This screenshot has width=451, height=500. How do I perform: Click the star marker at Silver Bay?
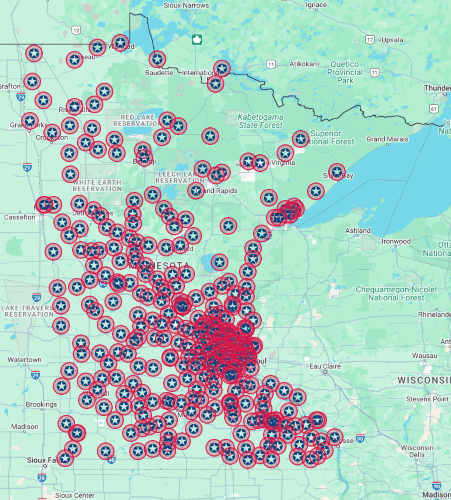click(337, 172)
